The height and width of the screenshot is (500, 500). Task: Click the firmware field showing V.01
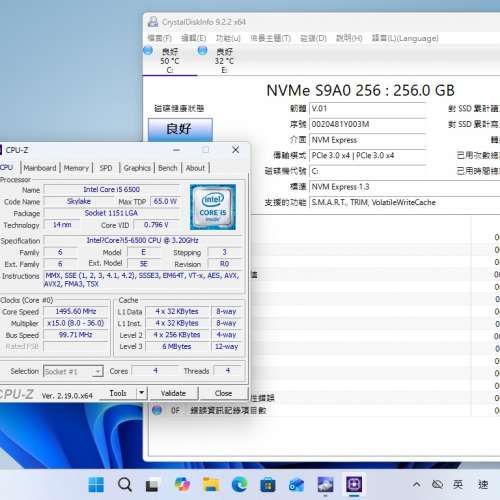click(367, 109)
